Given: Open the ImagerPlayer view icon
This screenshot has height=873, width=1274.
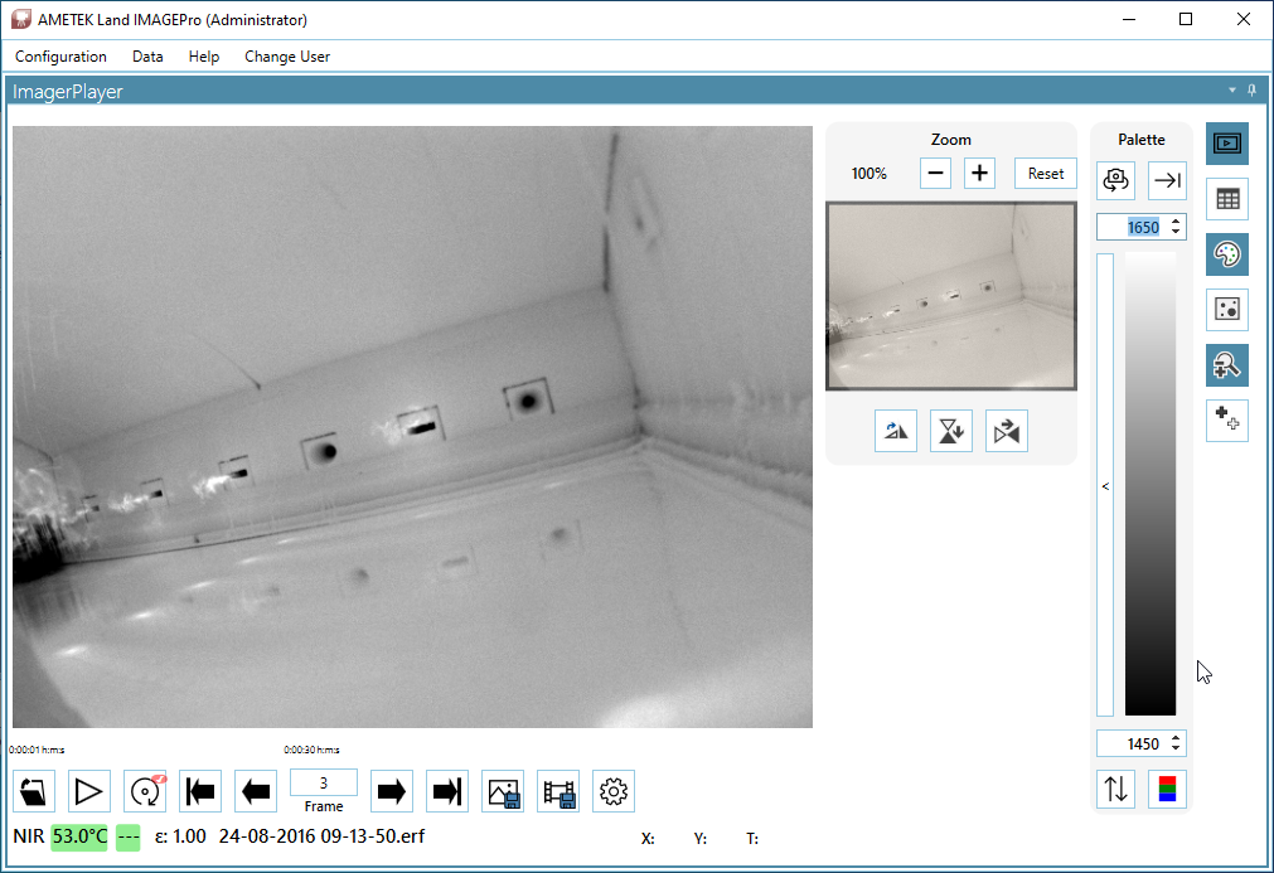Looking at the screenshot, I should [x=1226, y=143].
